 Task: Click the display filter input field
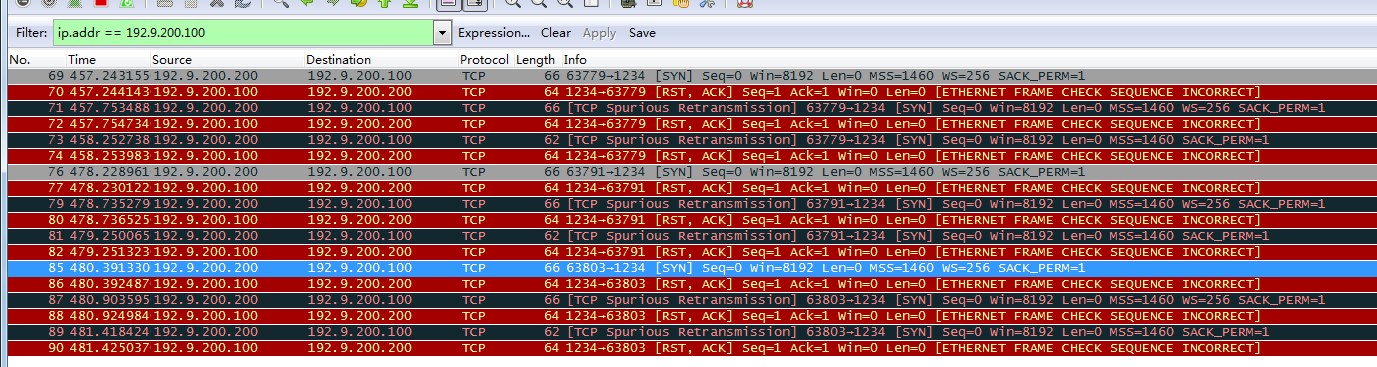pyautogui.click(x=243, y=33)
